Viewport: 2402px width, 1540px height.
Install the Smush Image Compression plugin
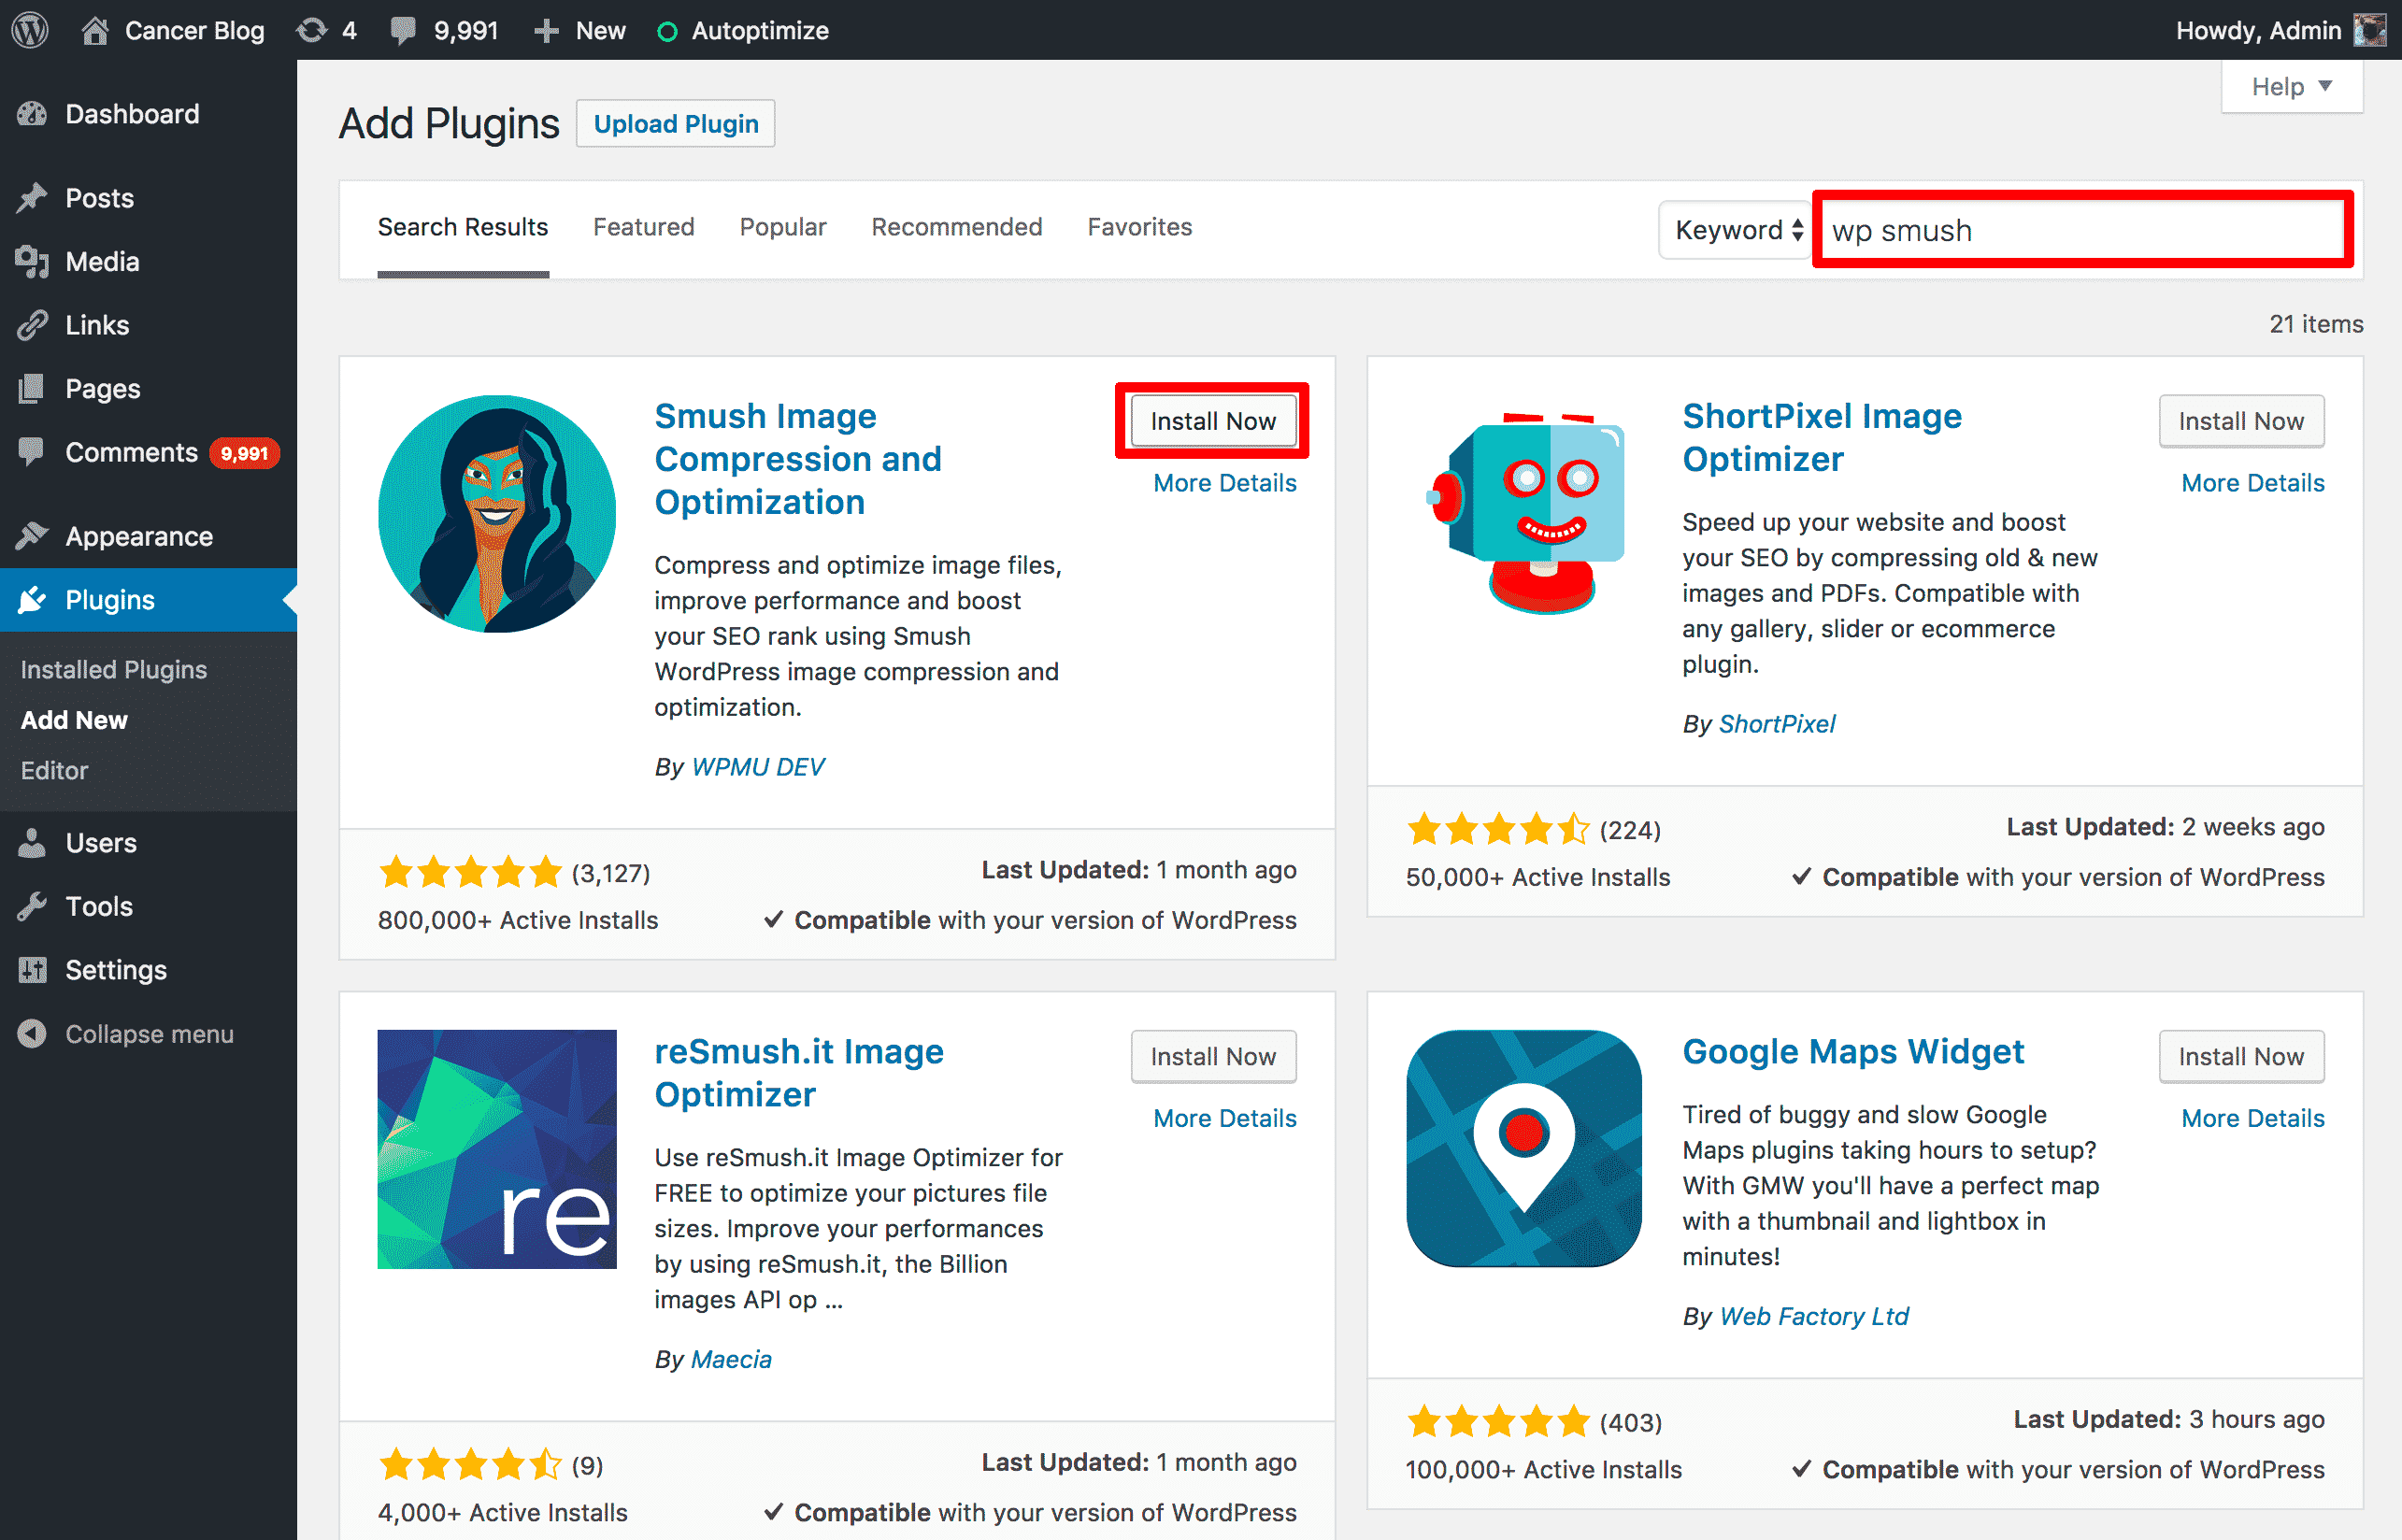point(1213,421)
